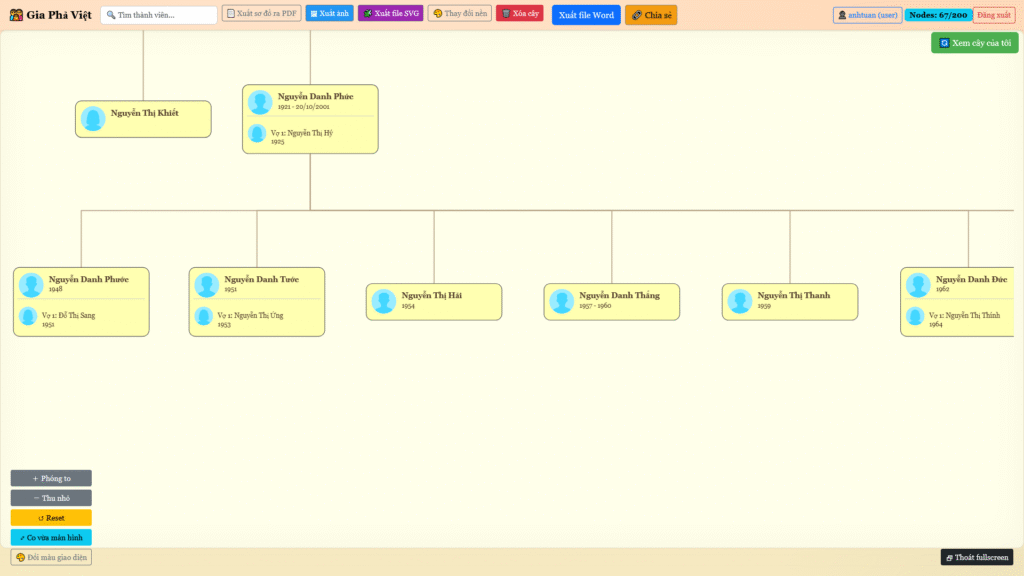Open Nguyễn Danh Tước name
1024x576 pixels.
261,279
